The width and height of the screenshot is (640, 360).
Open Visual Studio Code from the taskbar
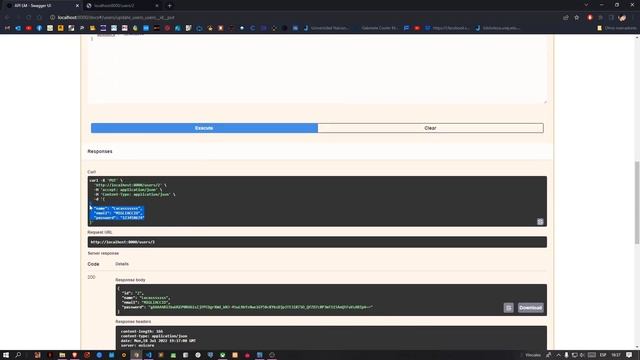(149, 355)
